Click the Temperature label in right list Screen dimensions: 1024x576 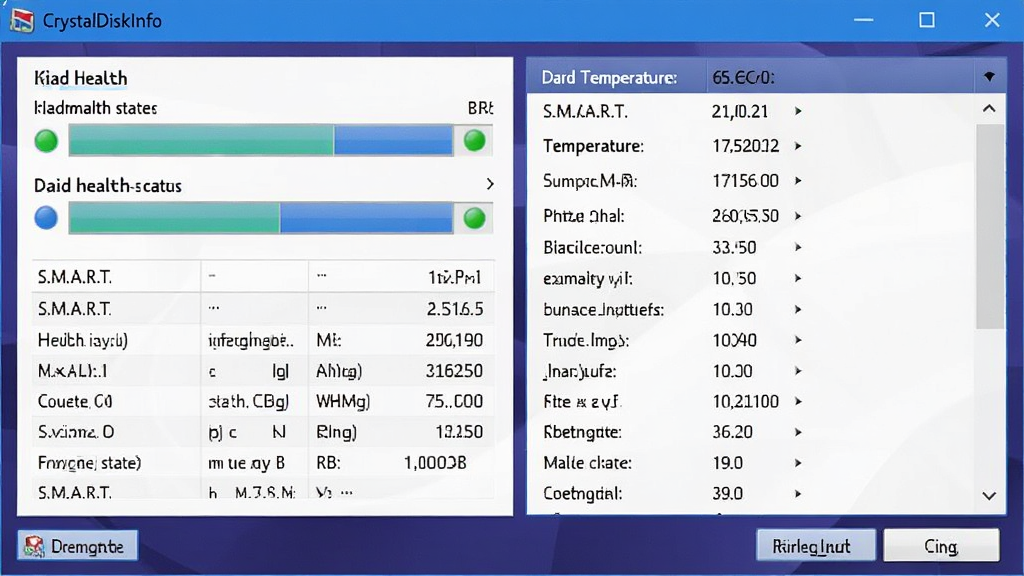tap(593, 146)
